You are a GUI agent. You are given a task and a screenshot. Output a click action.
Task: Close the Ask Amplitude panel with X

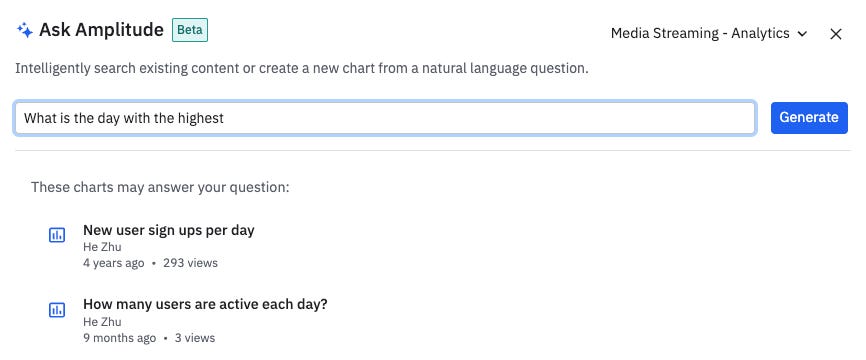pos(836,34)
